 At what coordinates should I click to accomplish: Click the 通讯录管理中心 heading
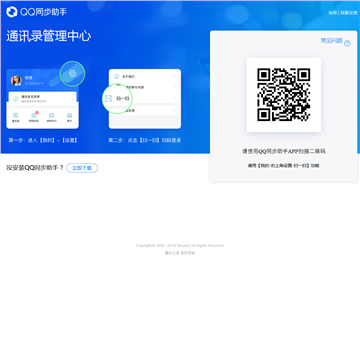pyautogui.click(x=48, y=36)
